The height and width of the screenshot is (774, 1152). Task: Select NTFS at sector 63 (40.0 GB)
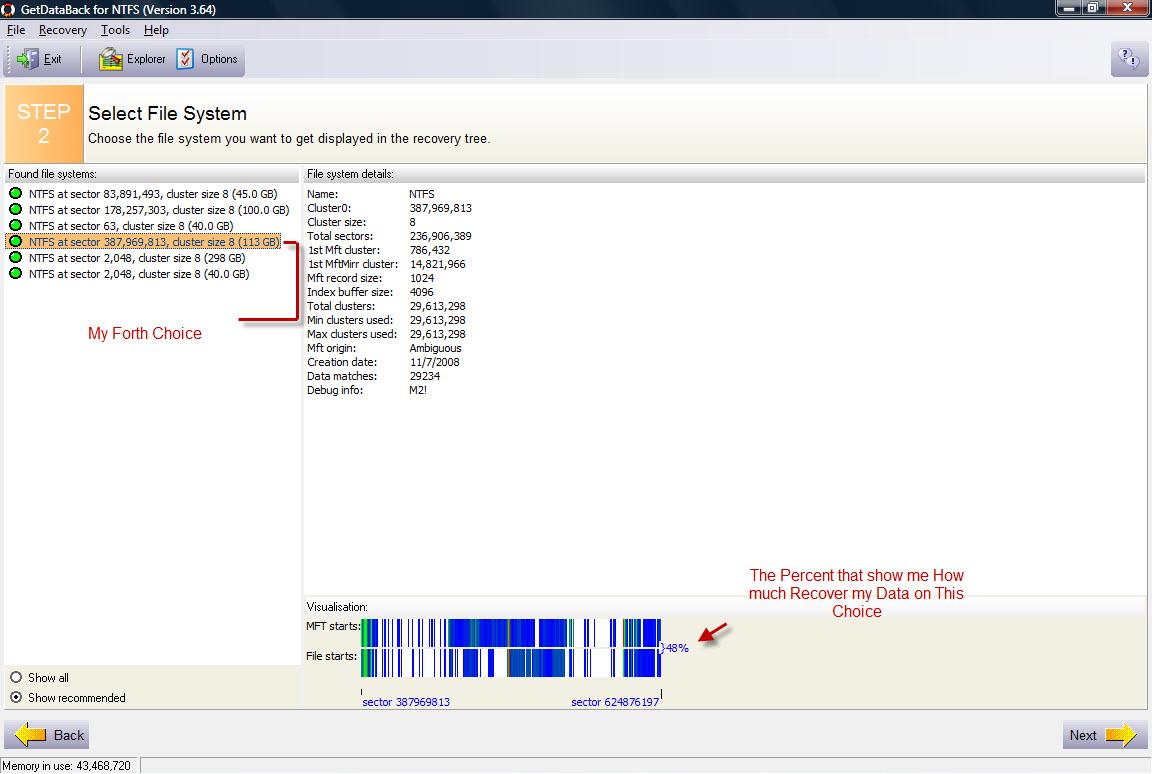131,225
